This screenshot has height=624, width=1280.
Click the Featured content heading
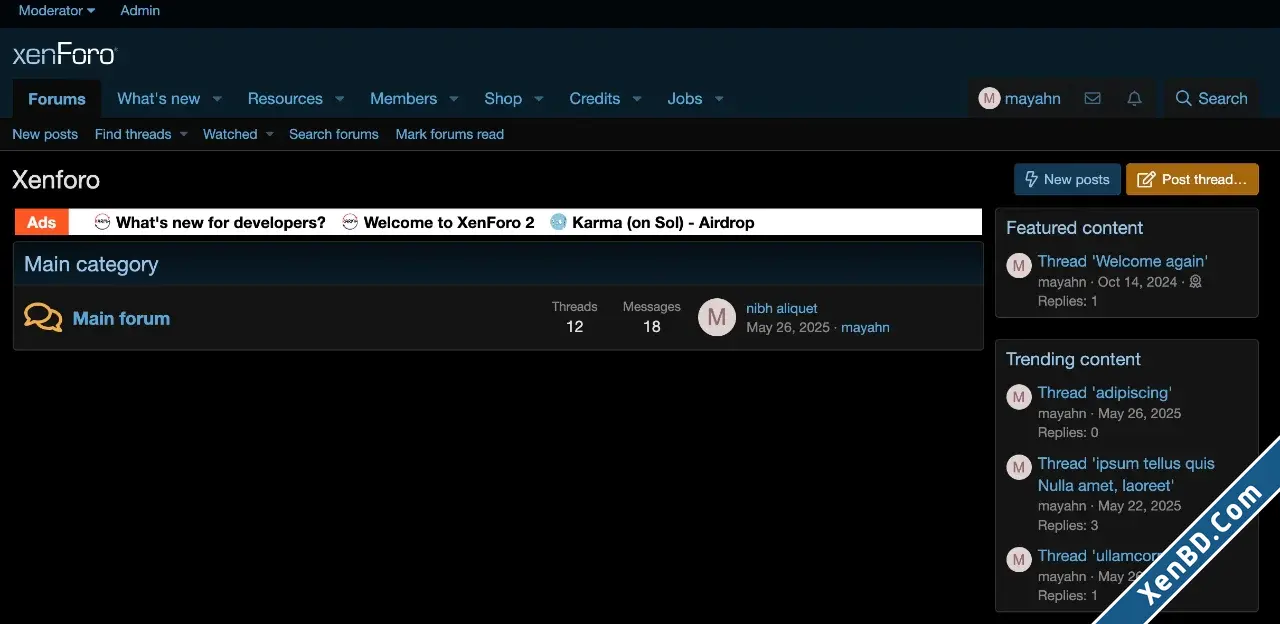[x=1074, y=227]
